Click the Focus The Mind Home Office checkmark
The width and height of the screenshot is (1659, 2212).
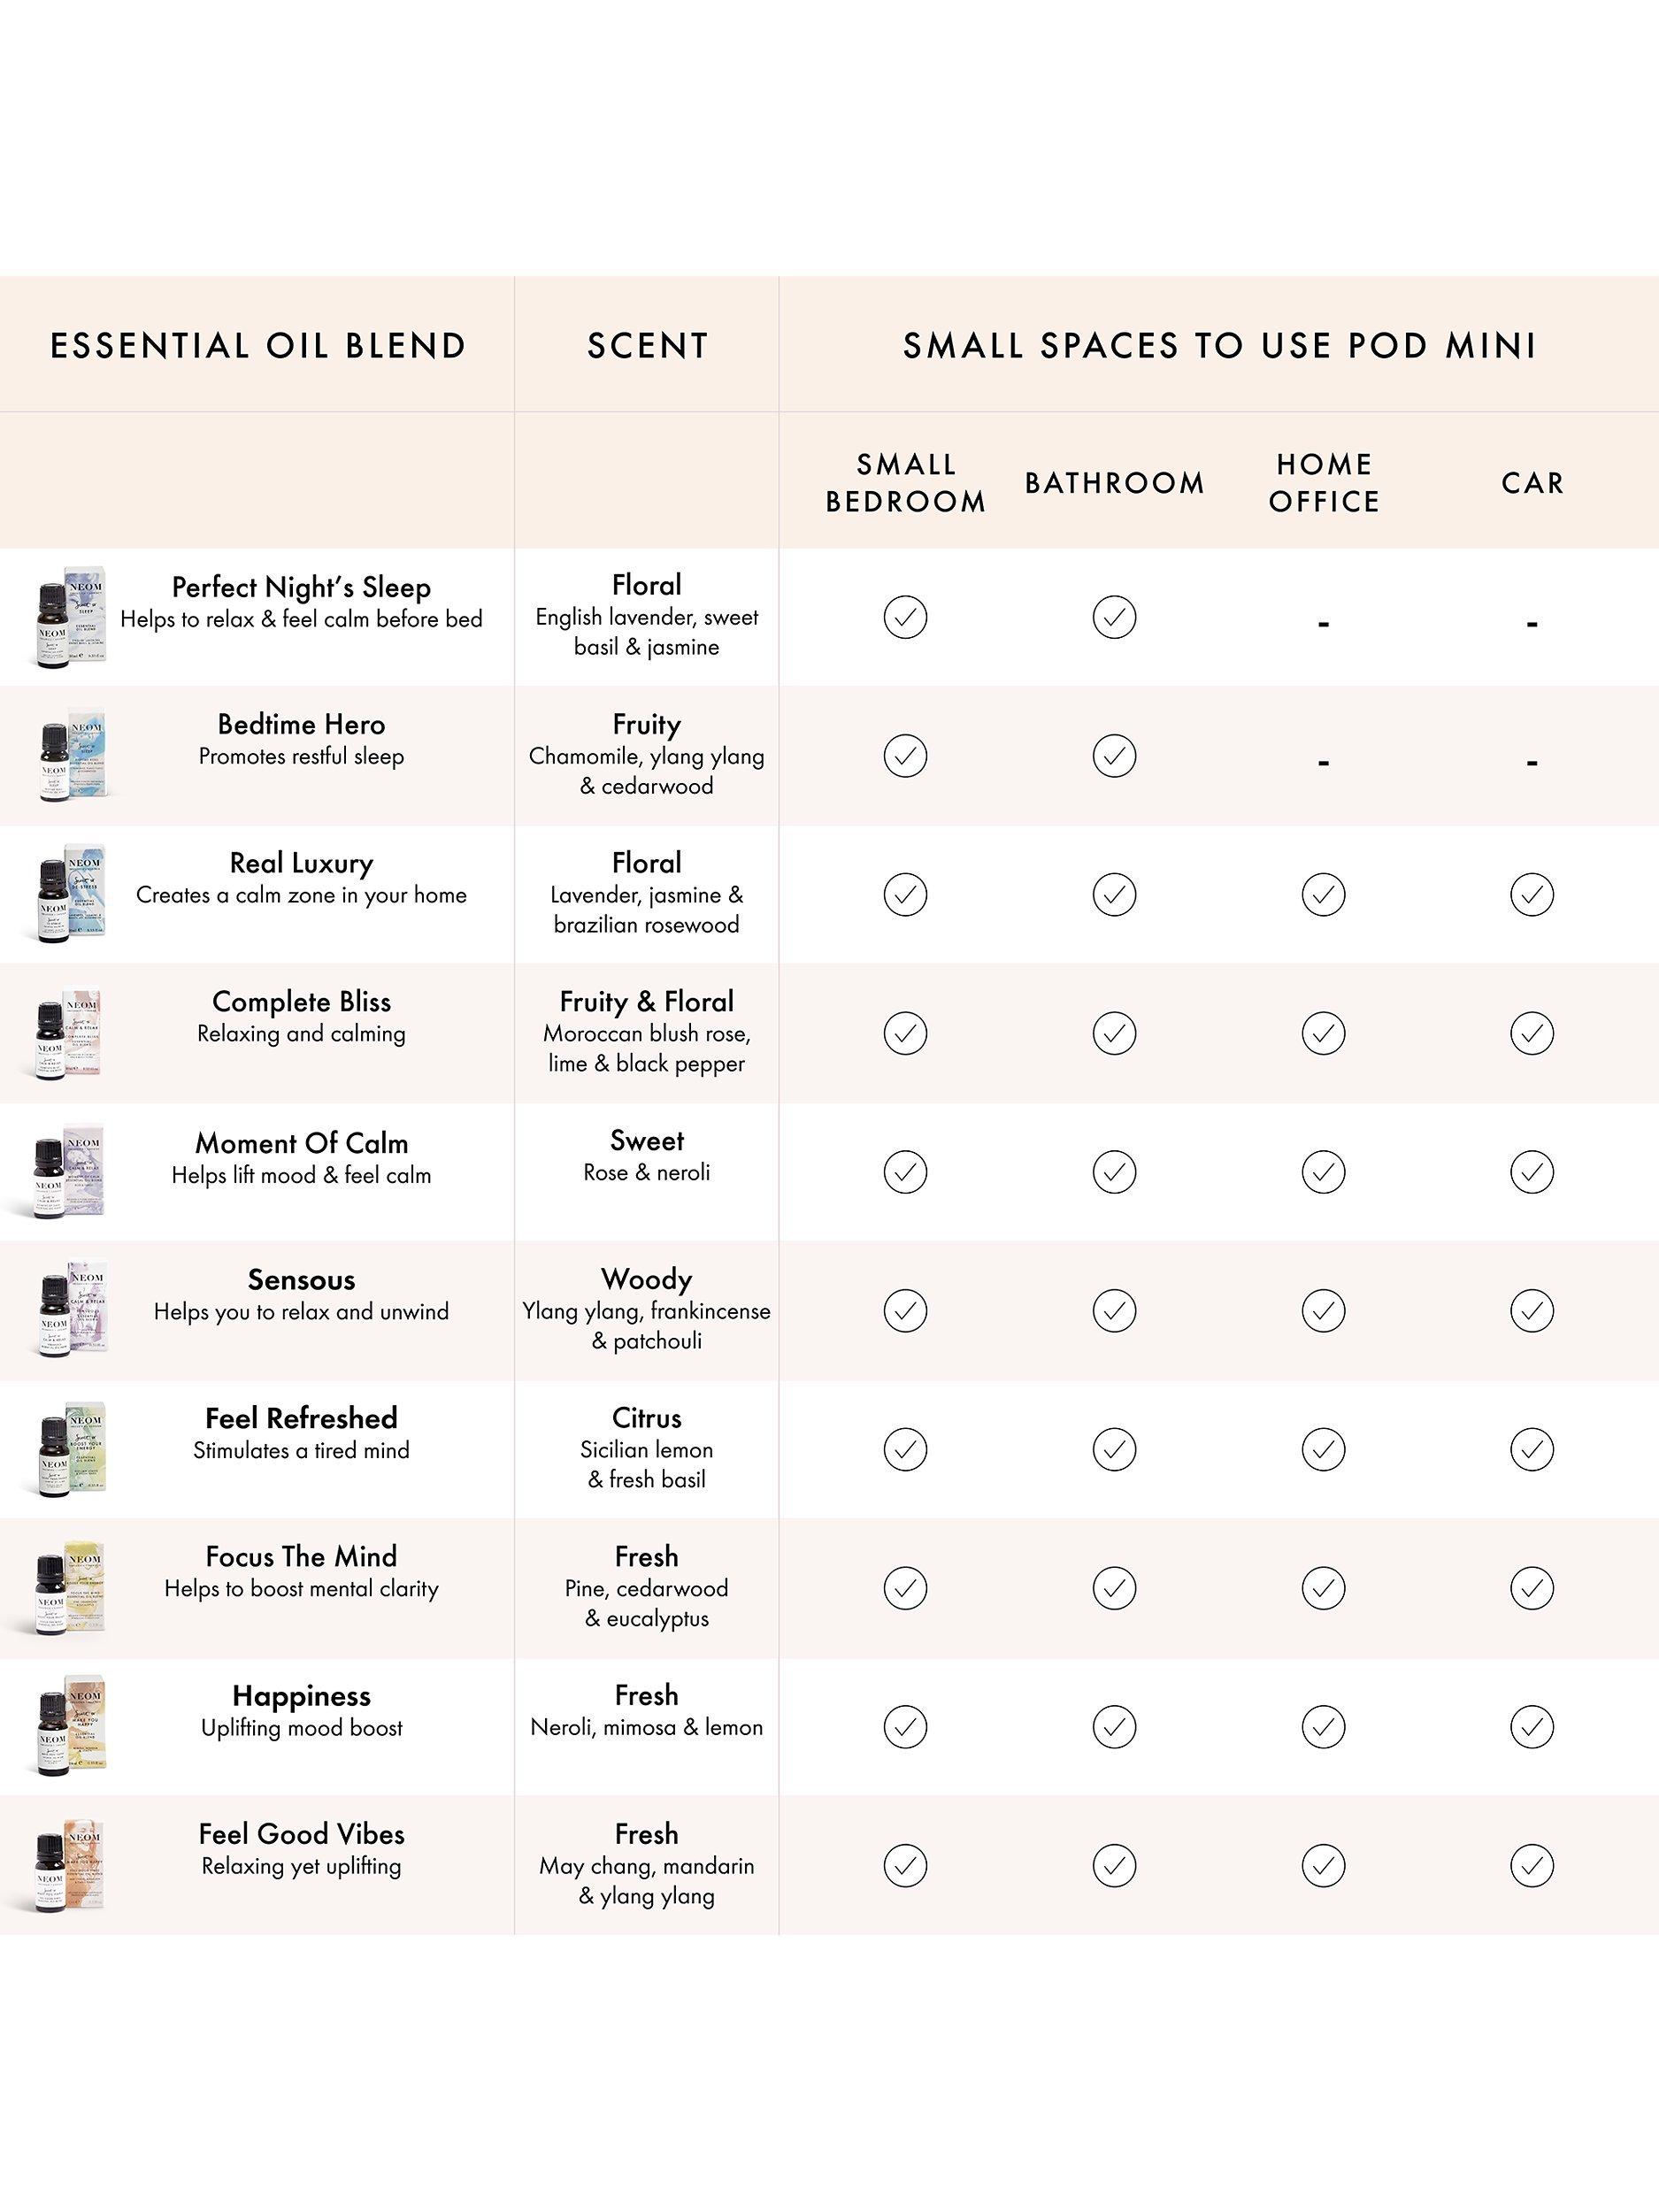(x=1323, y=1588)
